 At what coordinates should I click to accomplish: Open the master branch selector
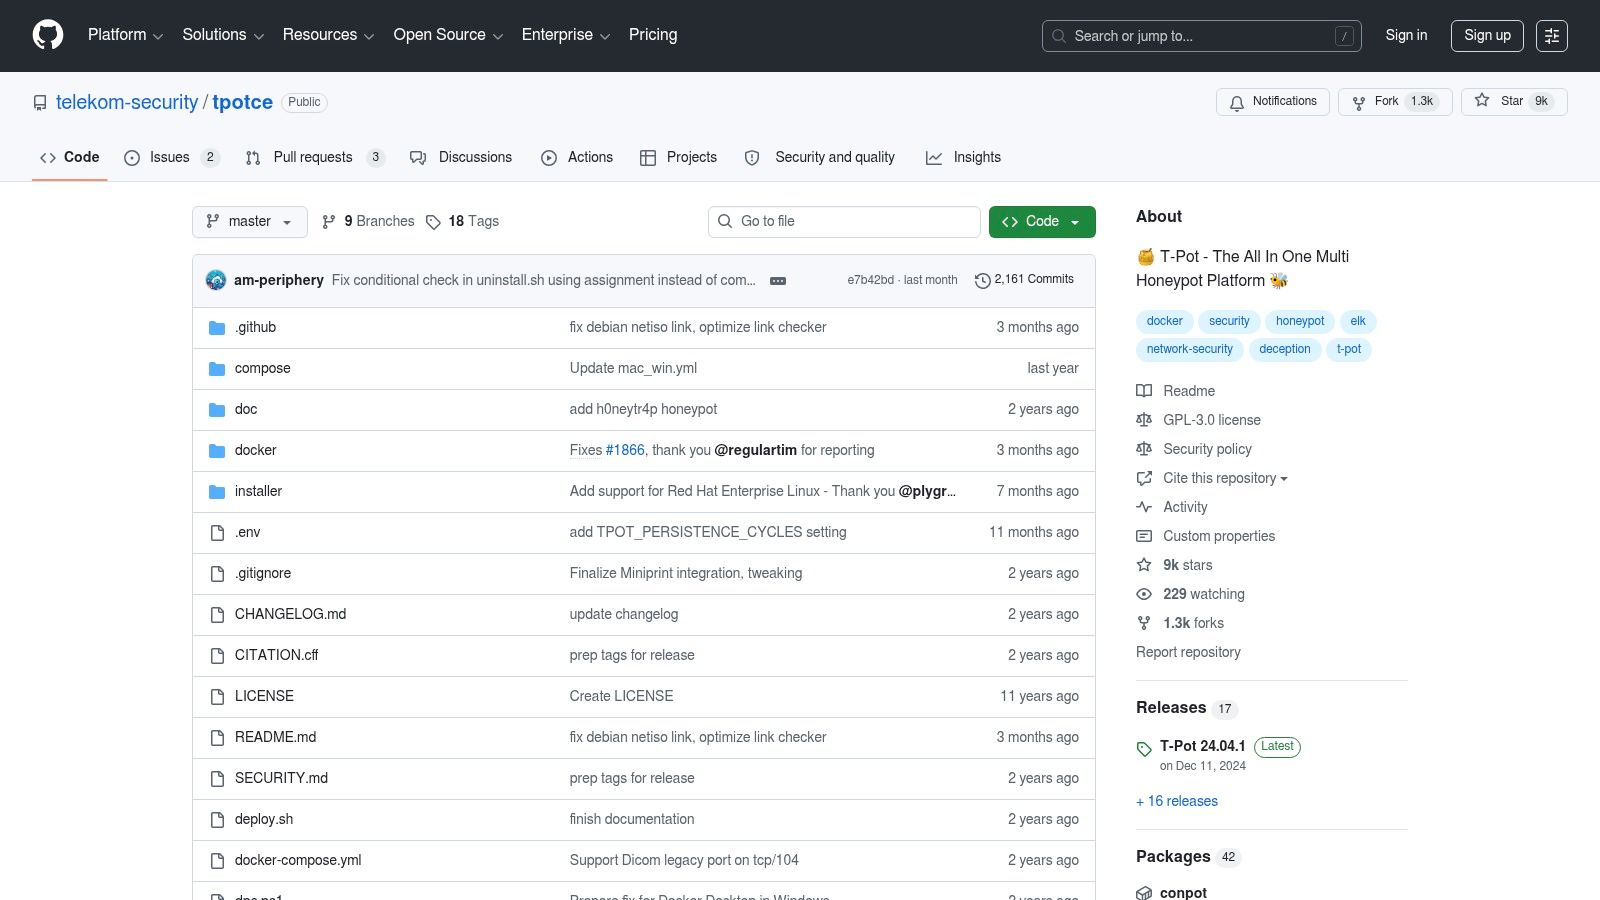coord(250,222)
